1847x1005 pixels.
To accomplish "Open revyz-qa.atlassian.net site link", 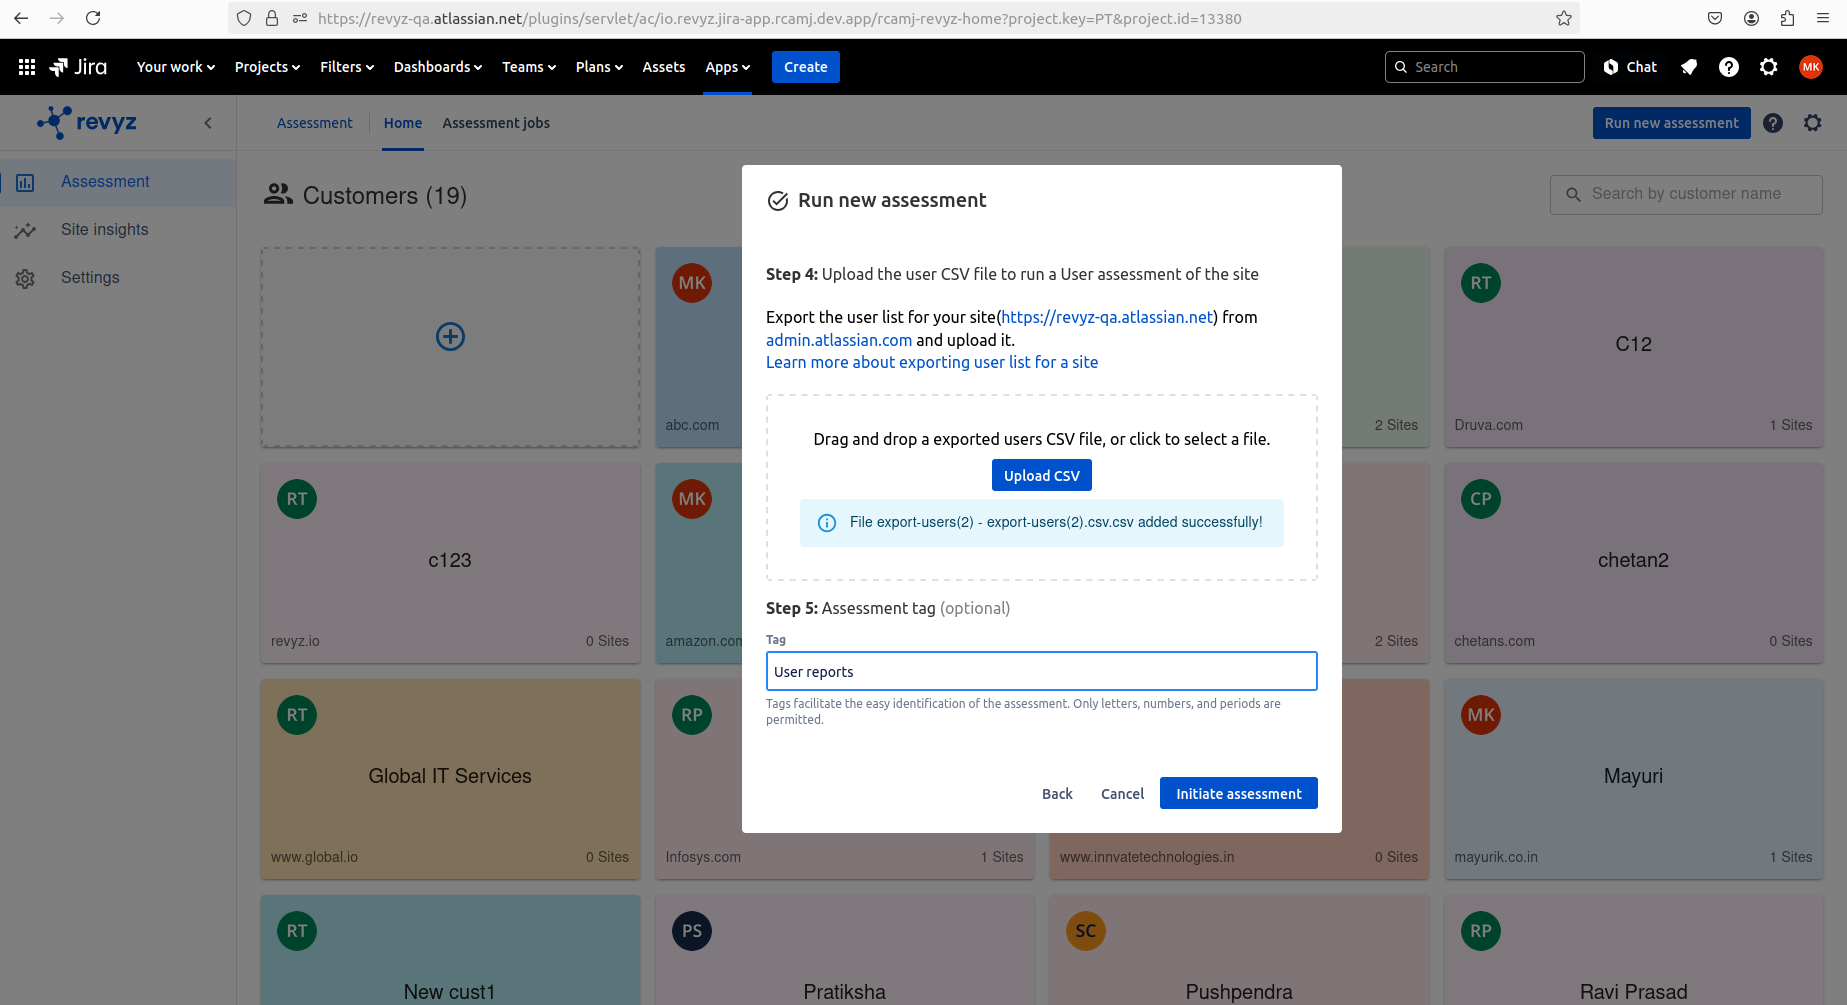I will pos(1107,317).
